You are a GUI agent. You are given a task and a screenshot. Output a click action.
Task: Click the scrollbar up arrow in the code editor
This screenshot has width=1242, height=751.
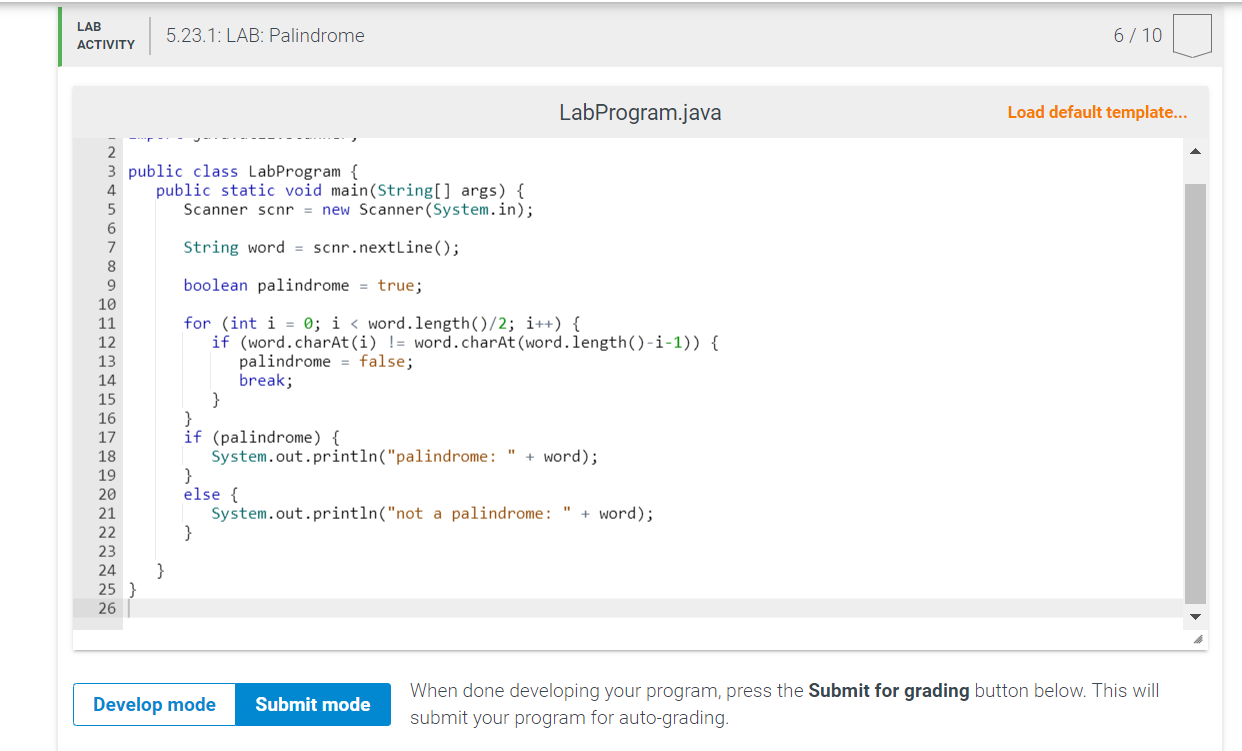tap(1196, 150)
